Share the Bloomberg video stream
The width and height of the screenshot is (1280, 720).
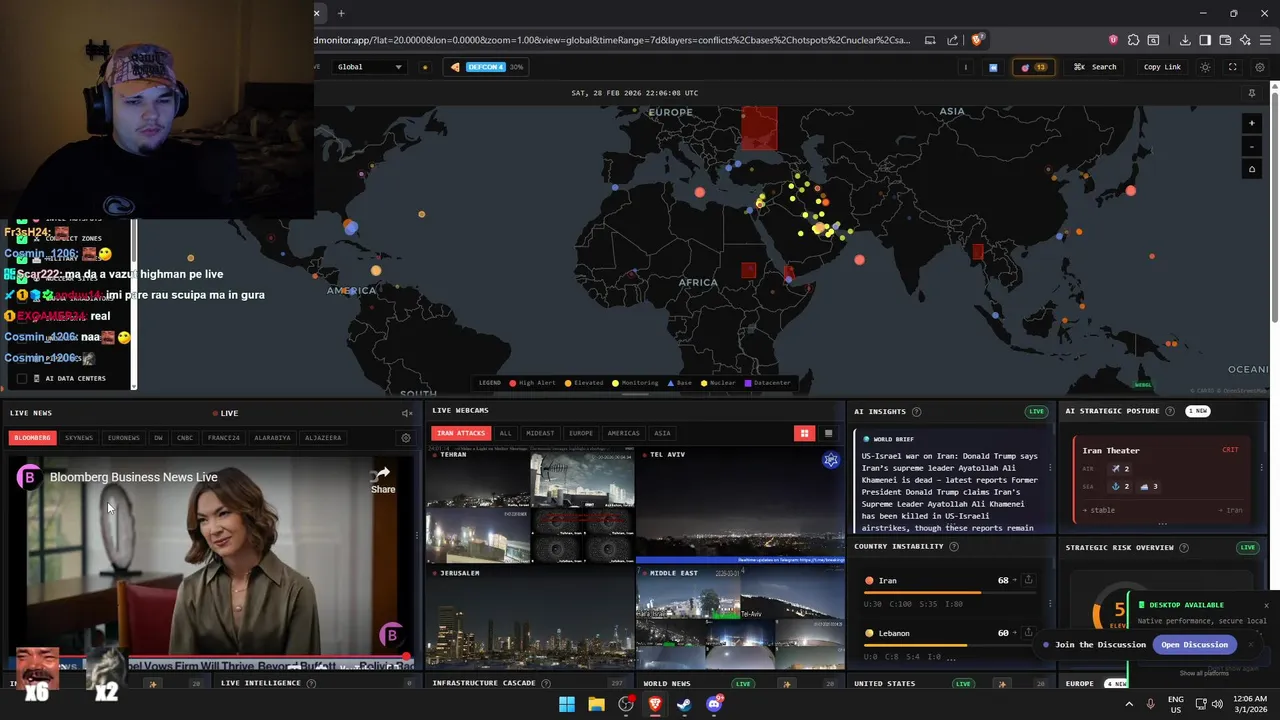coord(383,479)
